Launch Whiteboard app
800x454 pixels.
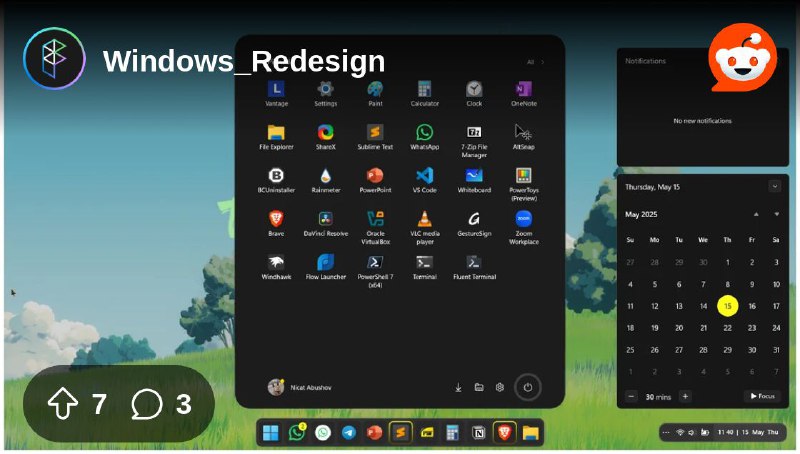474,181
